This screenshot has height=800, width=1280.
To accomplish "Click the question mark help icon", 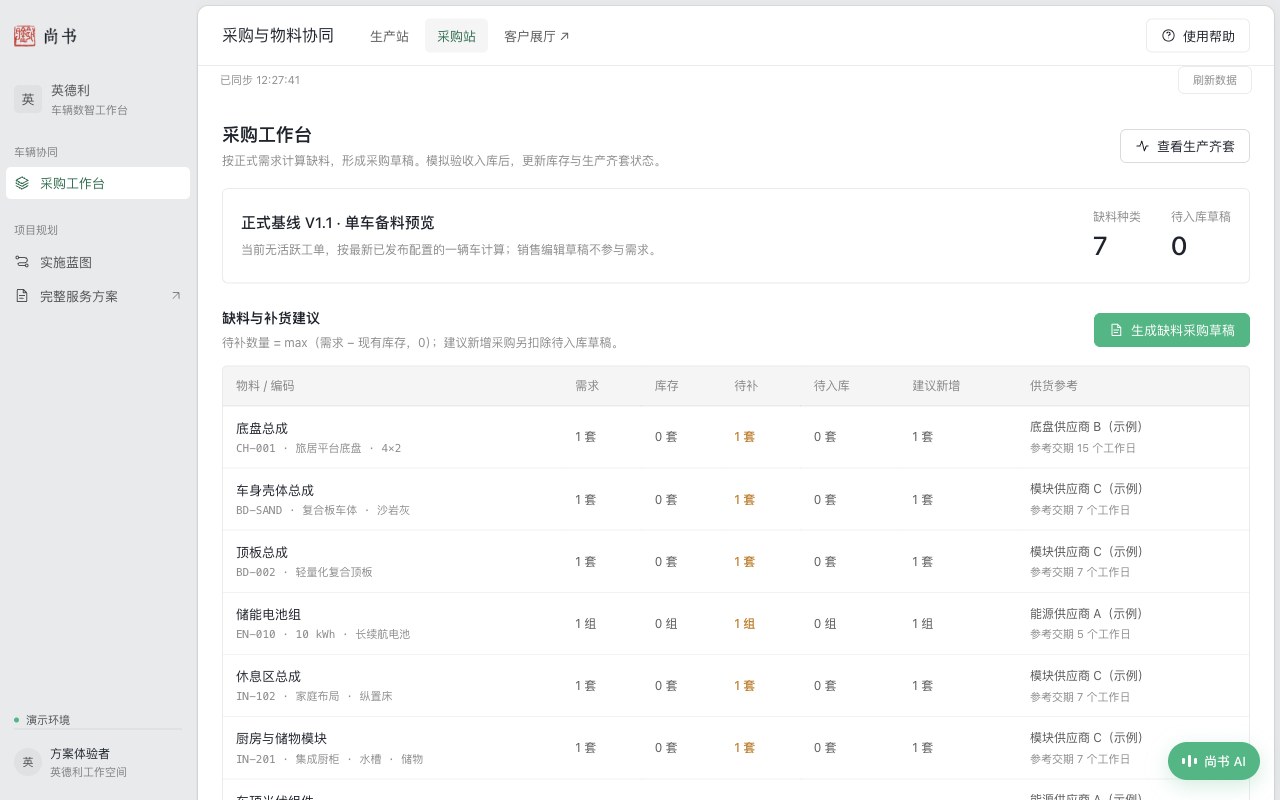I will point(1168,36).
